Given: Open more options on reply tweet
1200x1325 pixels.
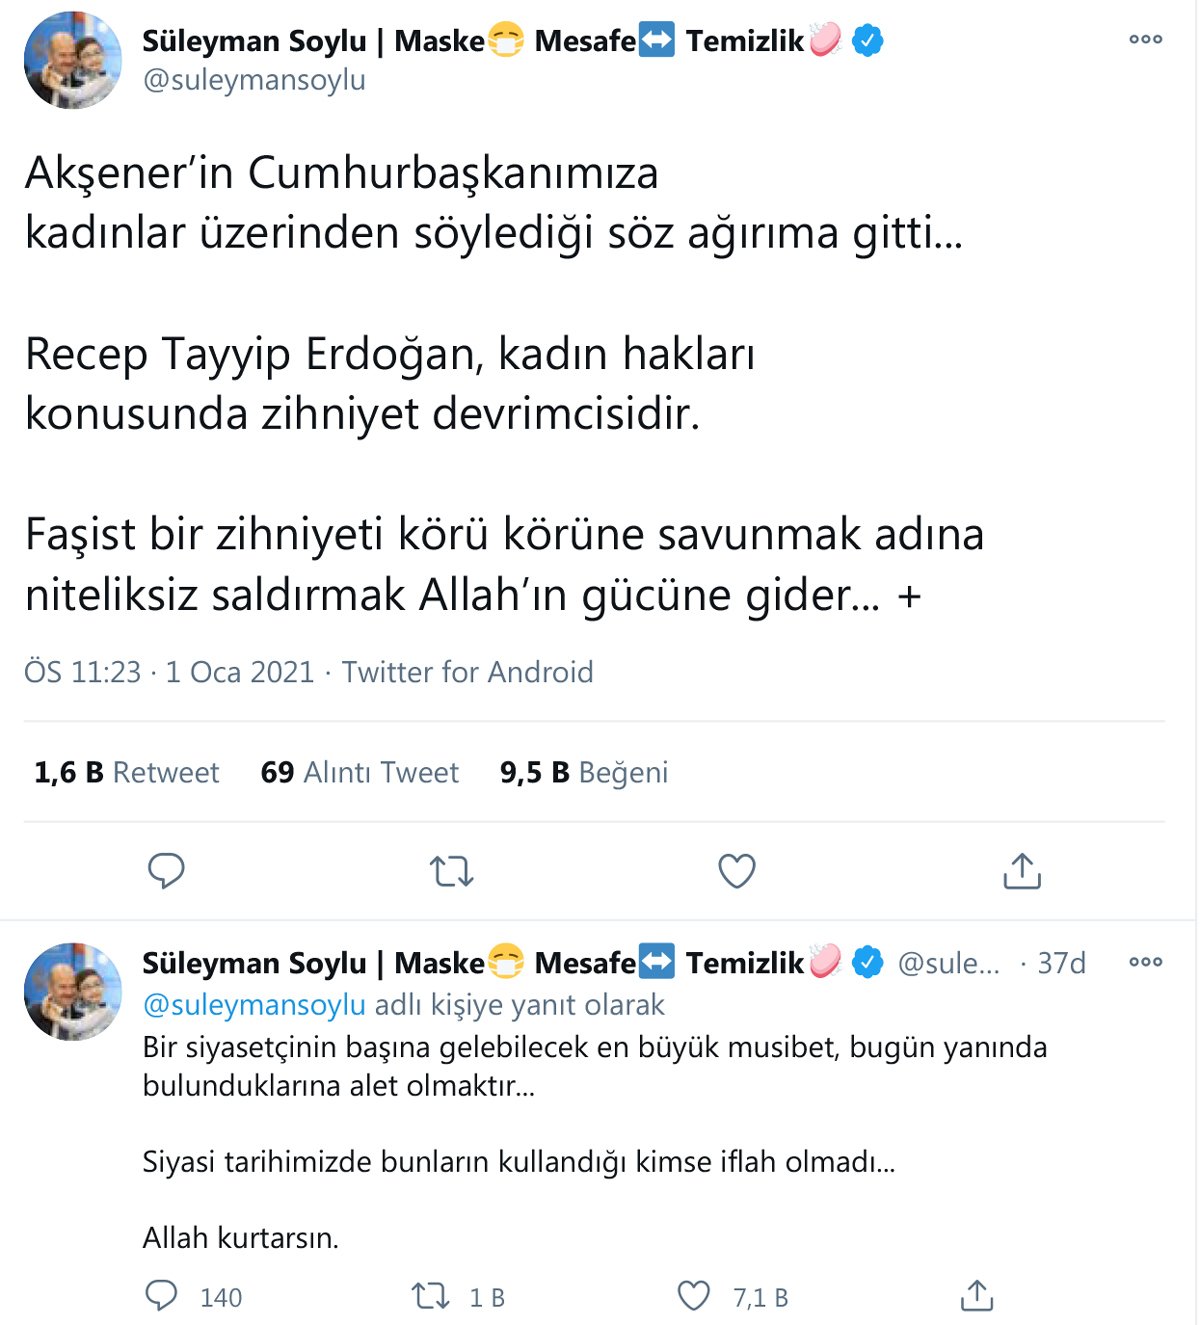Looking at the screenshot, I should point(1145,962).
